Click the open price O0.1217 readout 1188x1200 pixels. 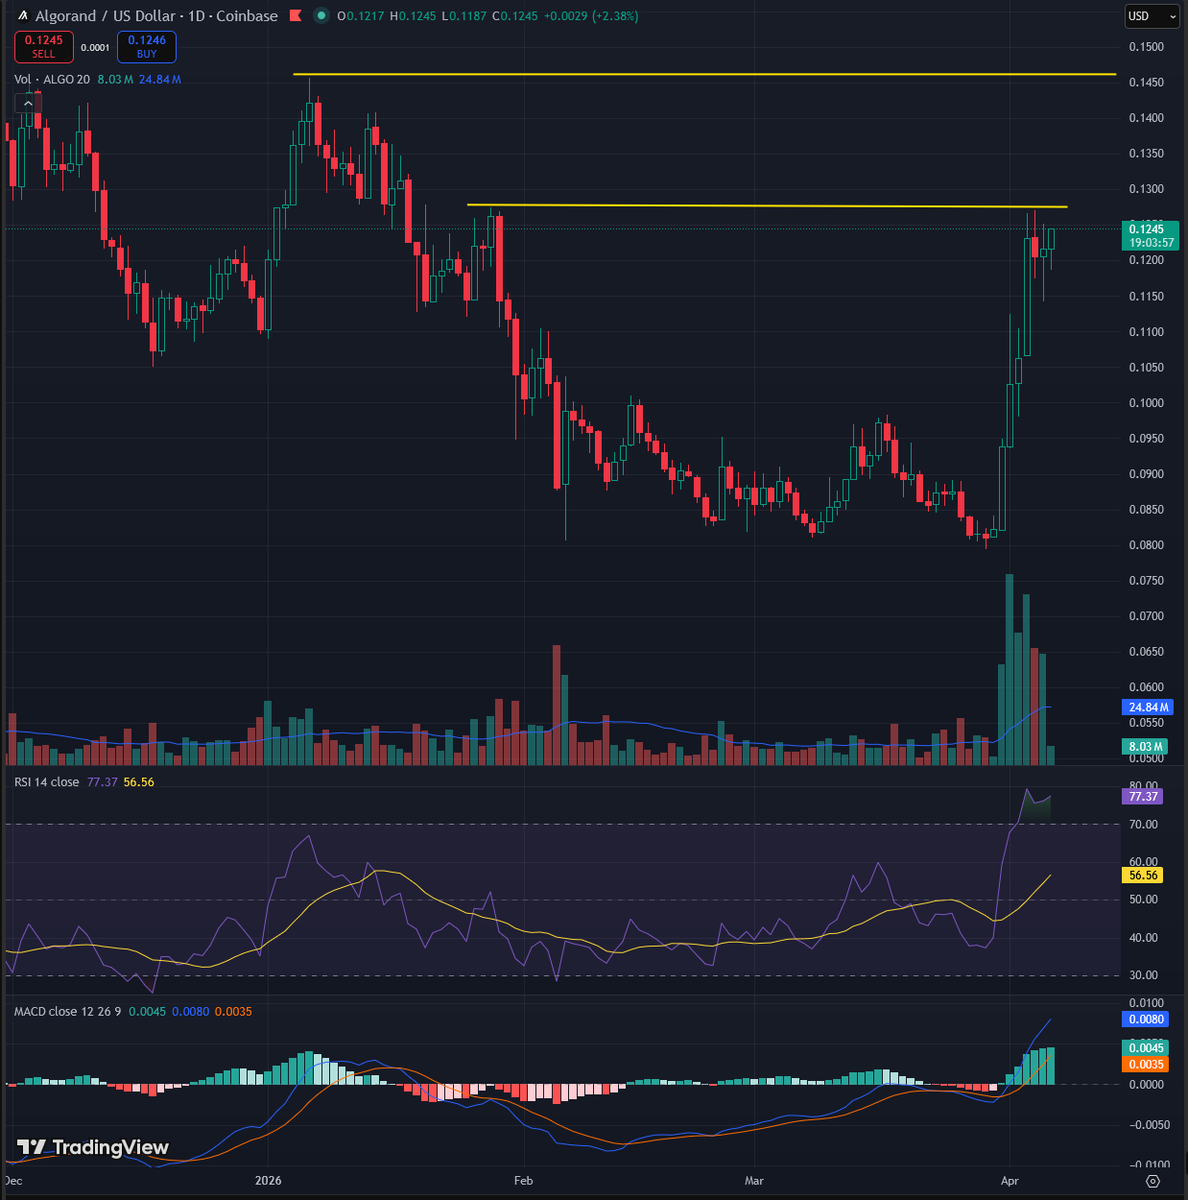(x=361, y=16)
